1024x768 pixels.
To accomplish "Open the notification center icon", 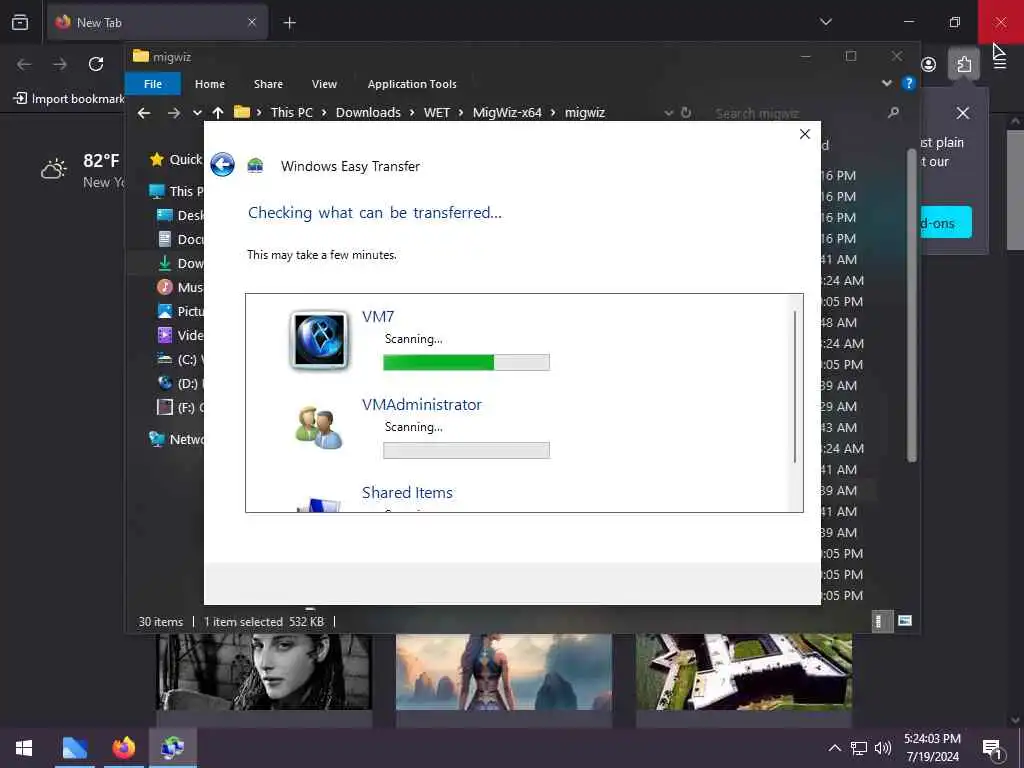I will [992, 748].
